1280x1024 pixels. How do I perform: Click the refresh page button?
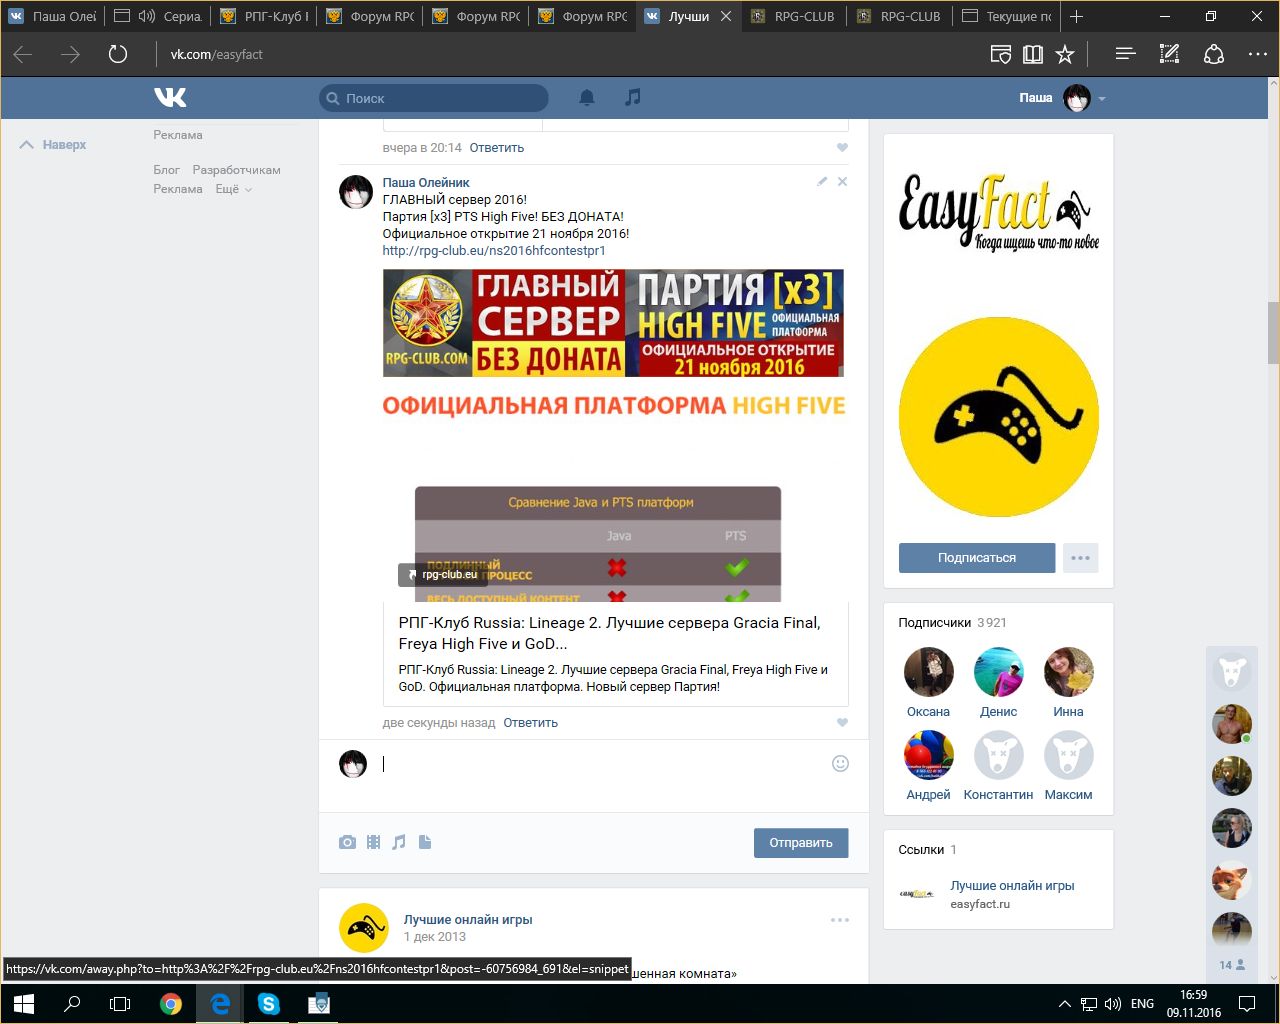click(x=118, y=54)
